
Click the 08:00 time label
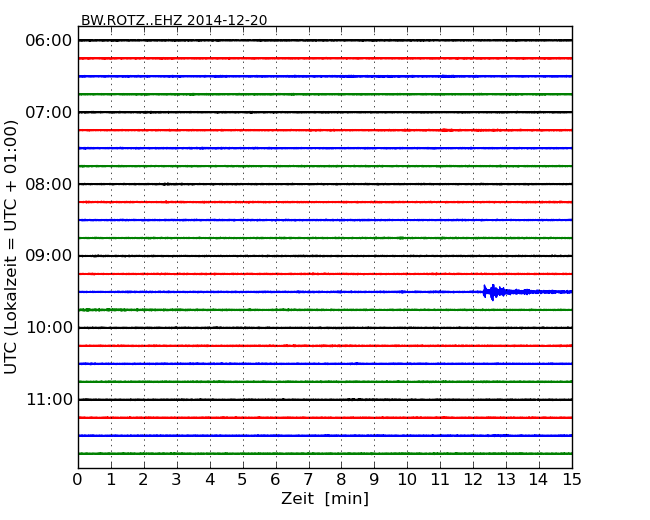(x=49, y=184)
